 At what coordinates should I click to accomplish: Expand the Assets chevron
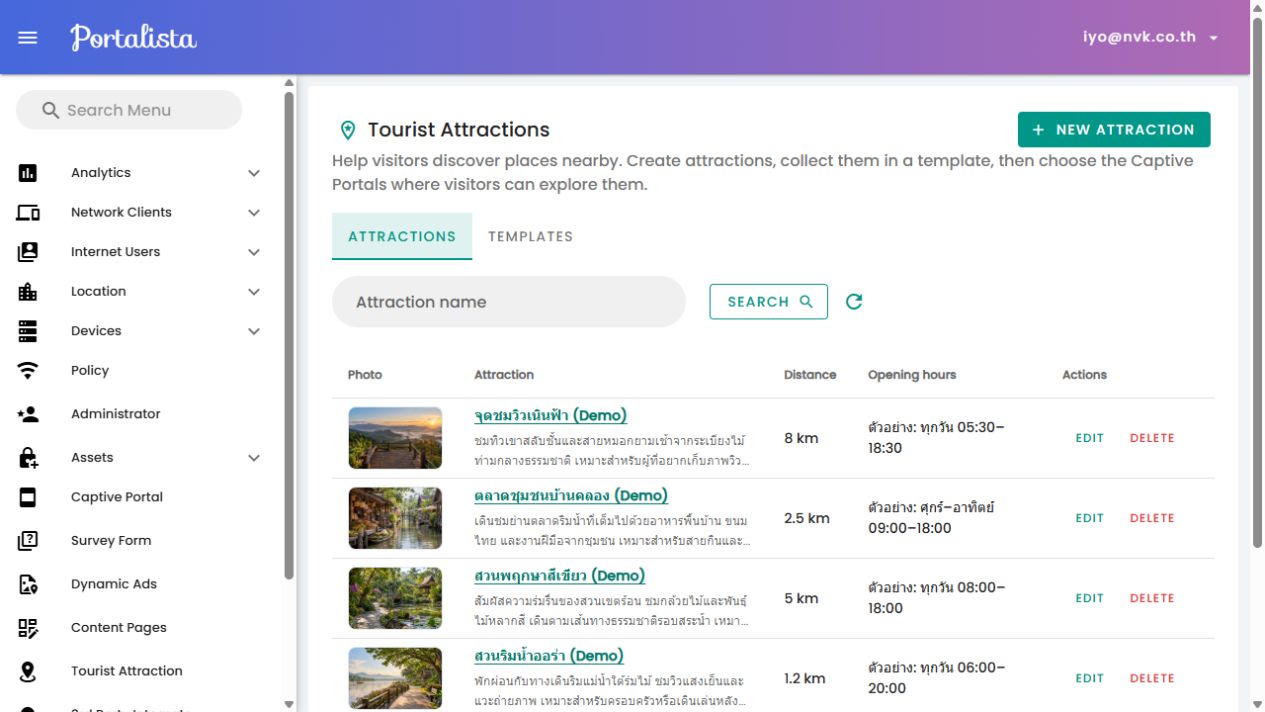click(254, 458)
